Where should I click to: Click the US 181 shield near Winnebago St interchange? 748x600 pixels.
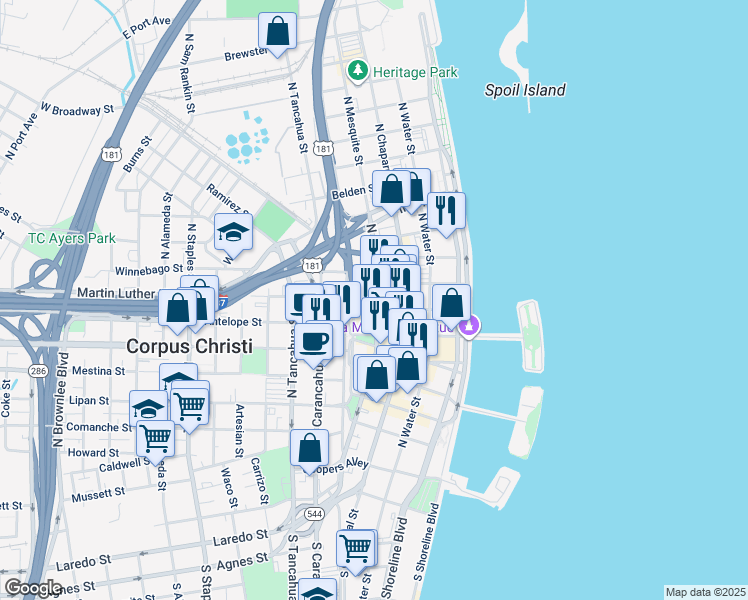[x=312, y=265]
